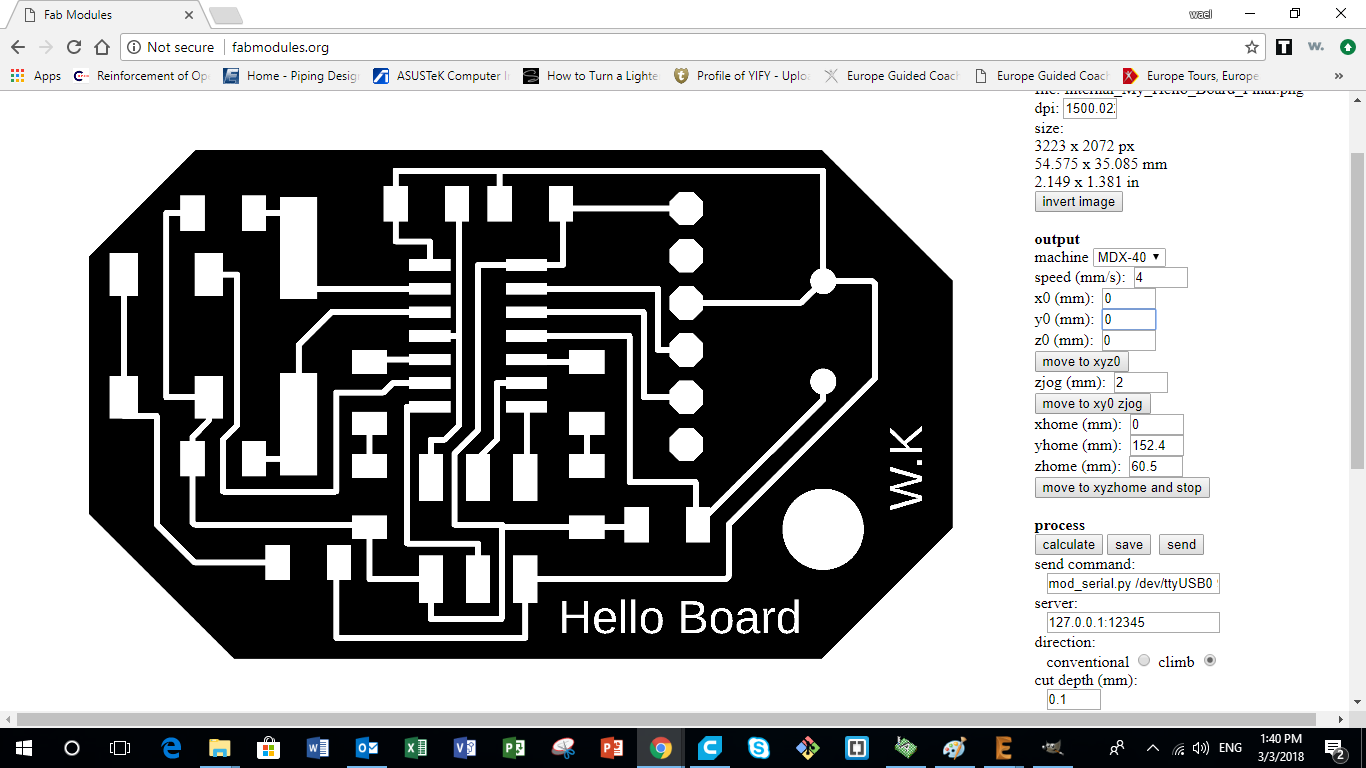Open PowerPoint from the taskbar

[612, 747]
